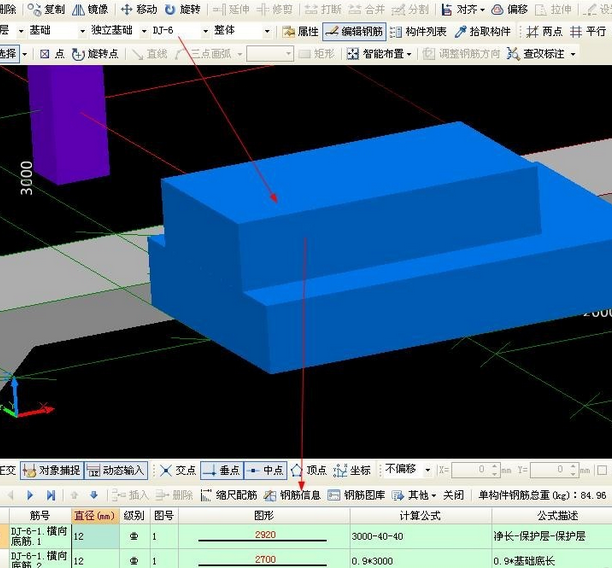
Task: Expand the 独立基础 type dropdown
Action: click(x=144, y=31)
